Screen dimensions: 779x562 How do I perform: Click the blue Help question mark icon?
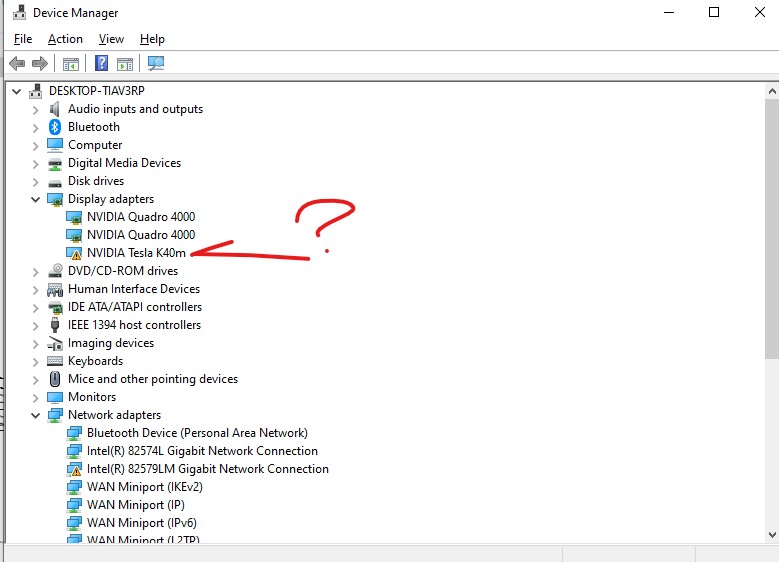coord(101,64)
